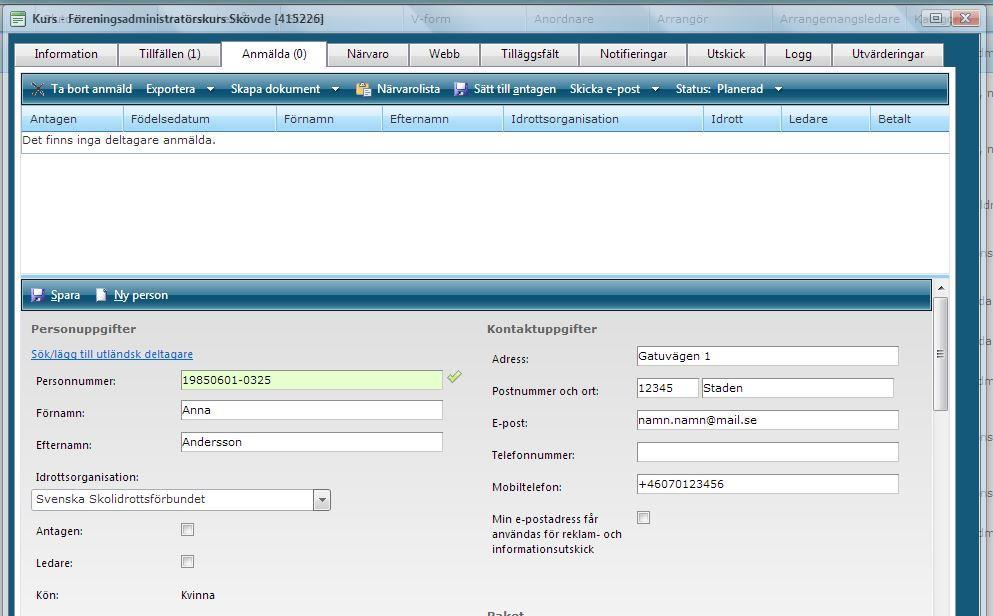Image resolution: width=993 pixels, height=616 pixels.
Task: Switch to the Information tab
Action: [x=66, y=54]
